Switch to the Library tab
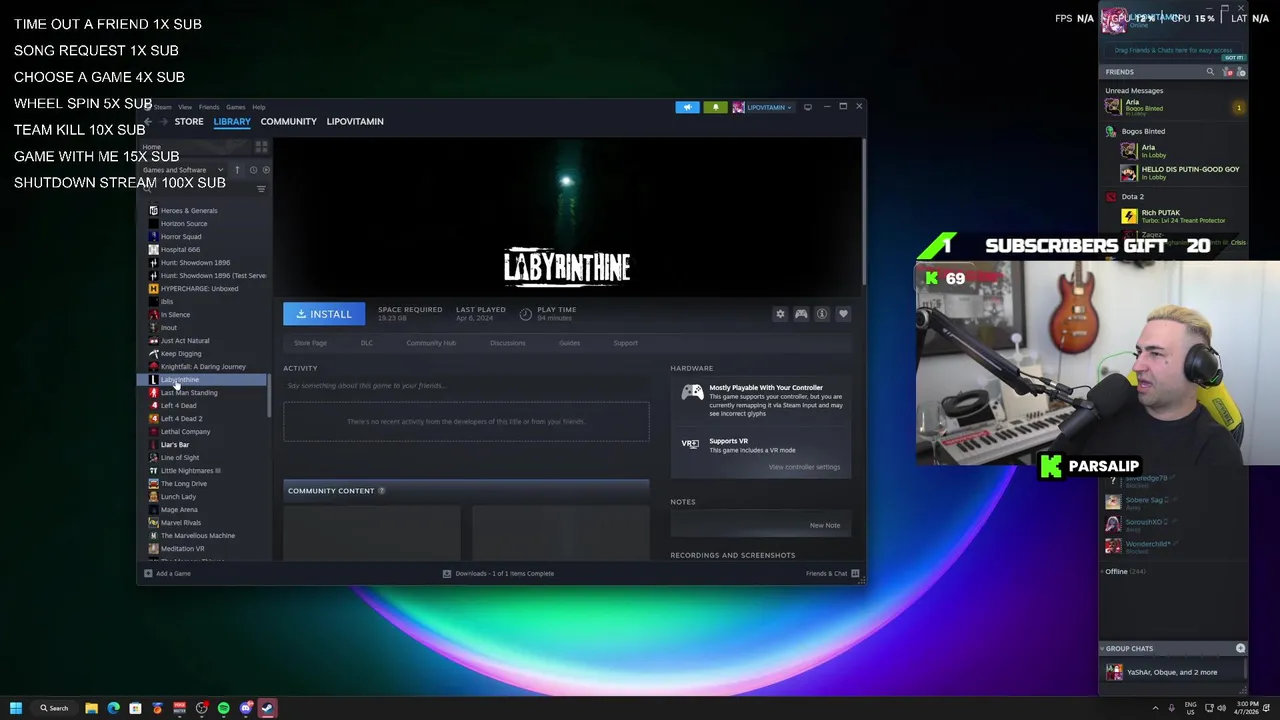Viewport: 1280px width, 720px height. pos(231,121)
